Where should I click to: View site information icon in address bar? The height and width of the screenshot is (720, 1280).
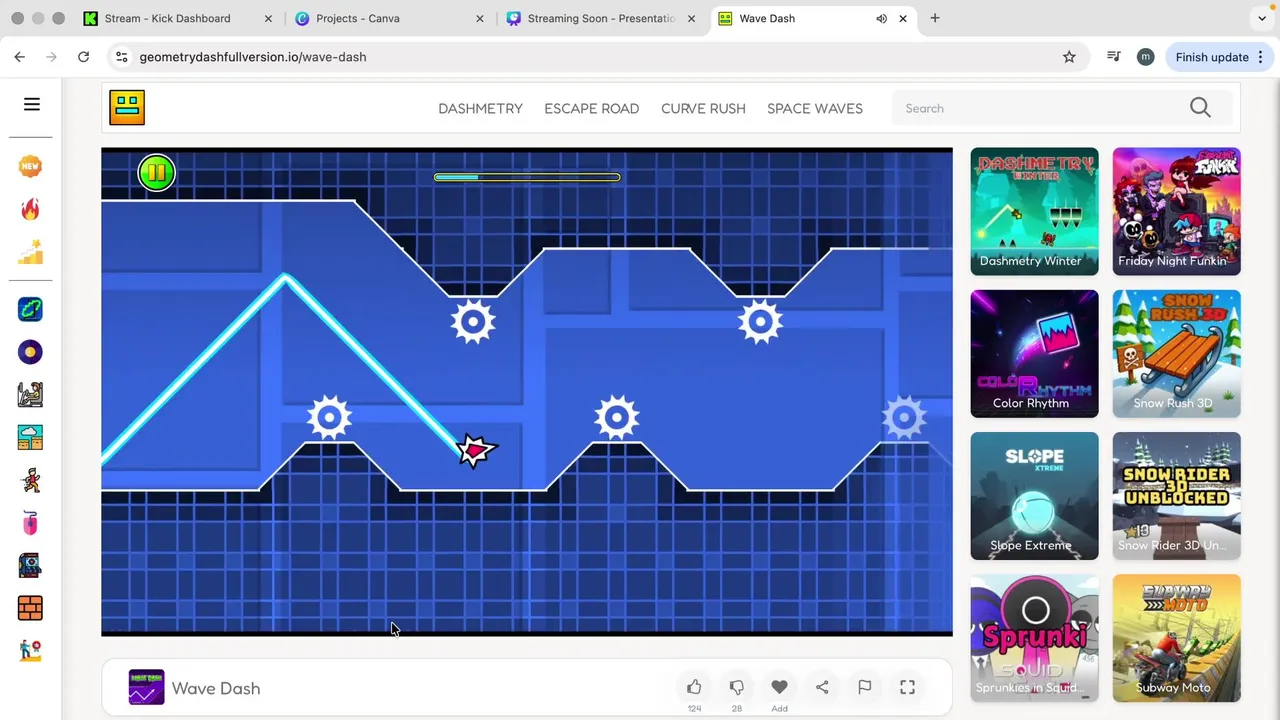(121, 57)
